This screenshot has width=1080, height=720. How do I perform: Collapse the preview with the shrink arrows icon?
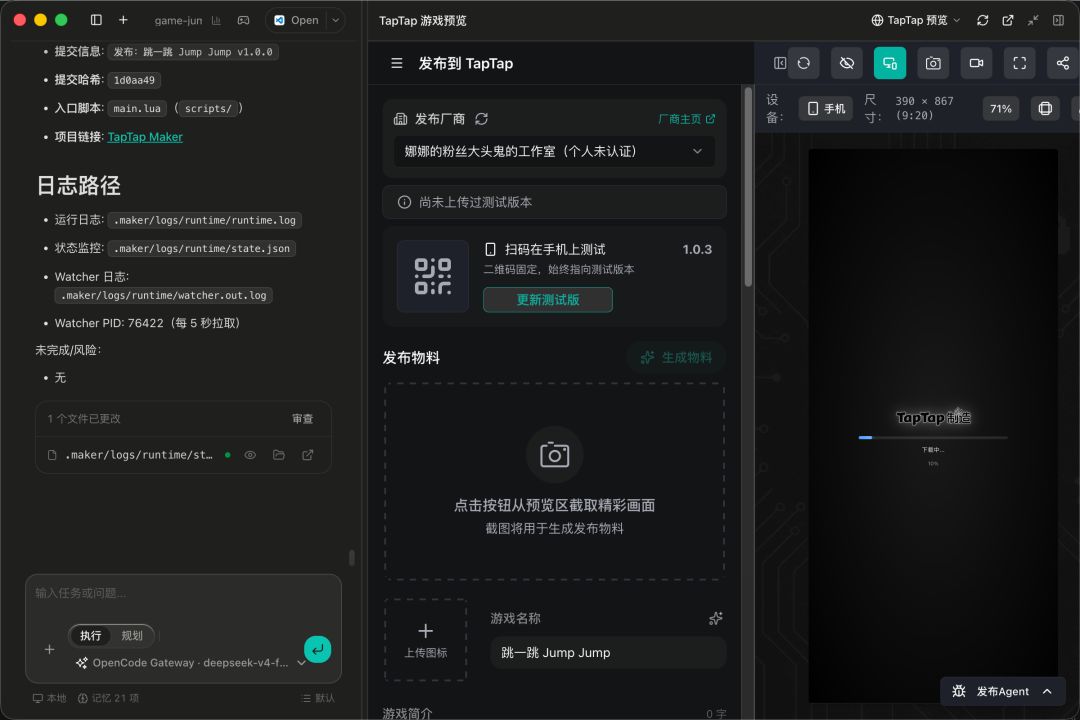[1033, 21]
